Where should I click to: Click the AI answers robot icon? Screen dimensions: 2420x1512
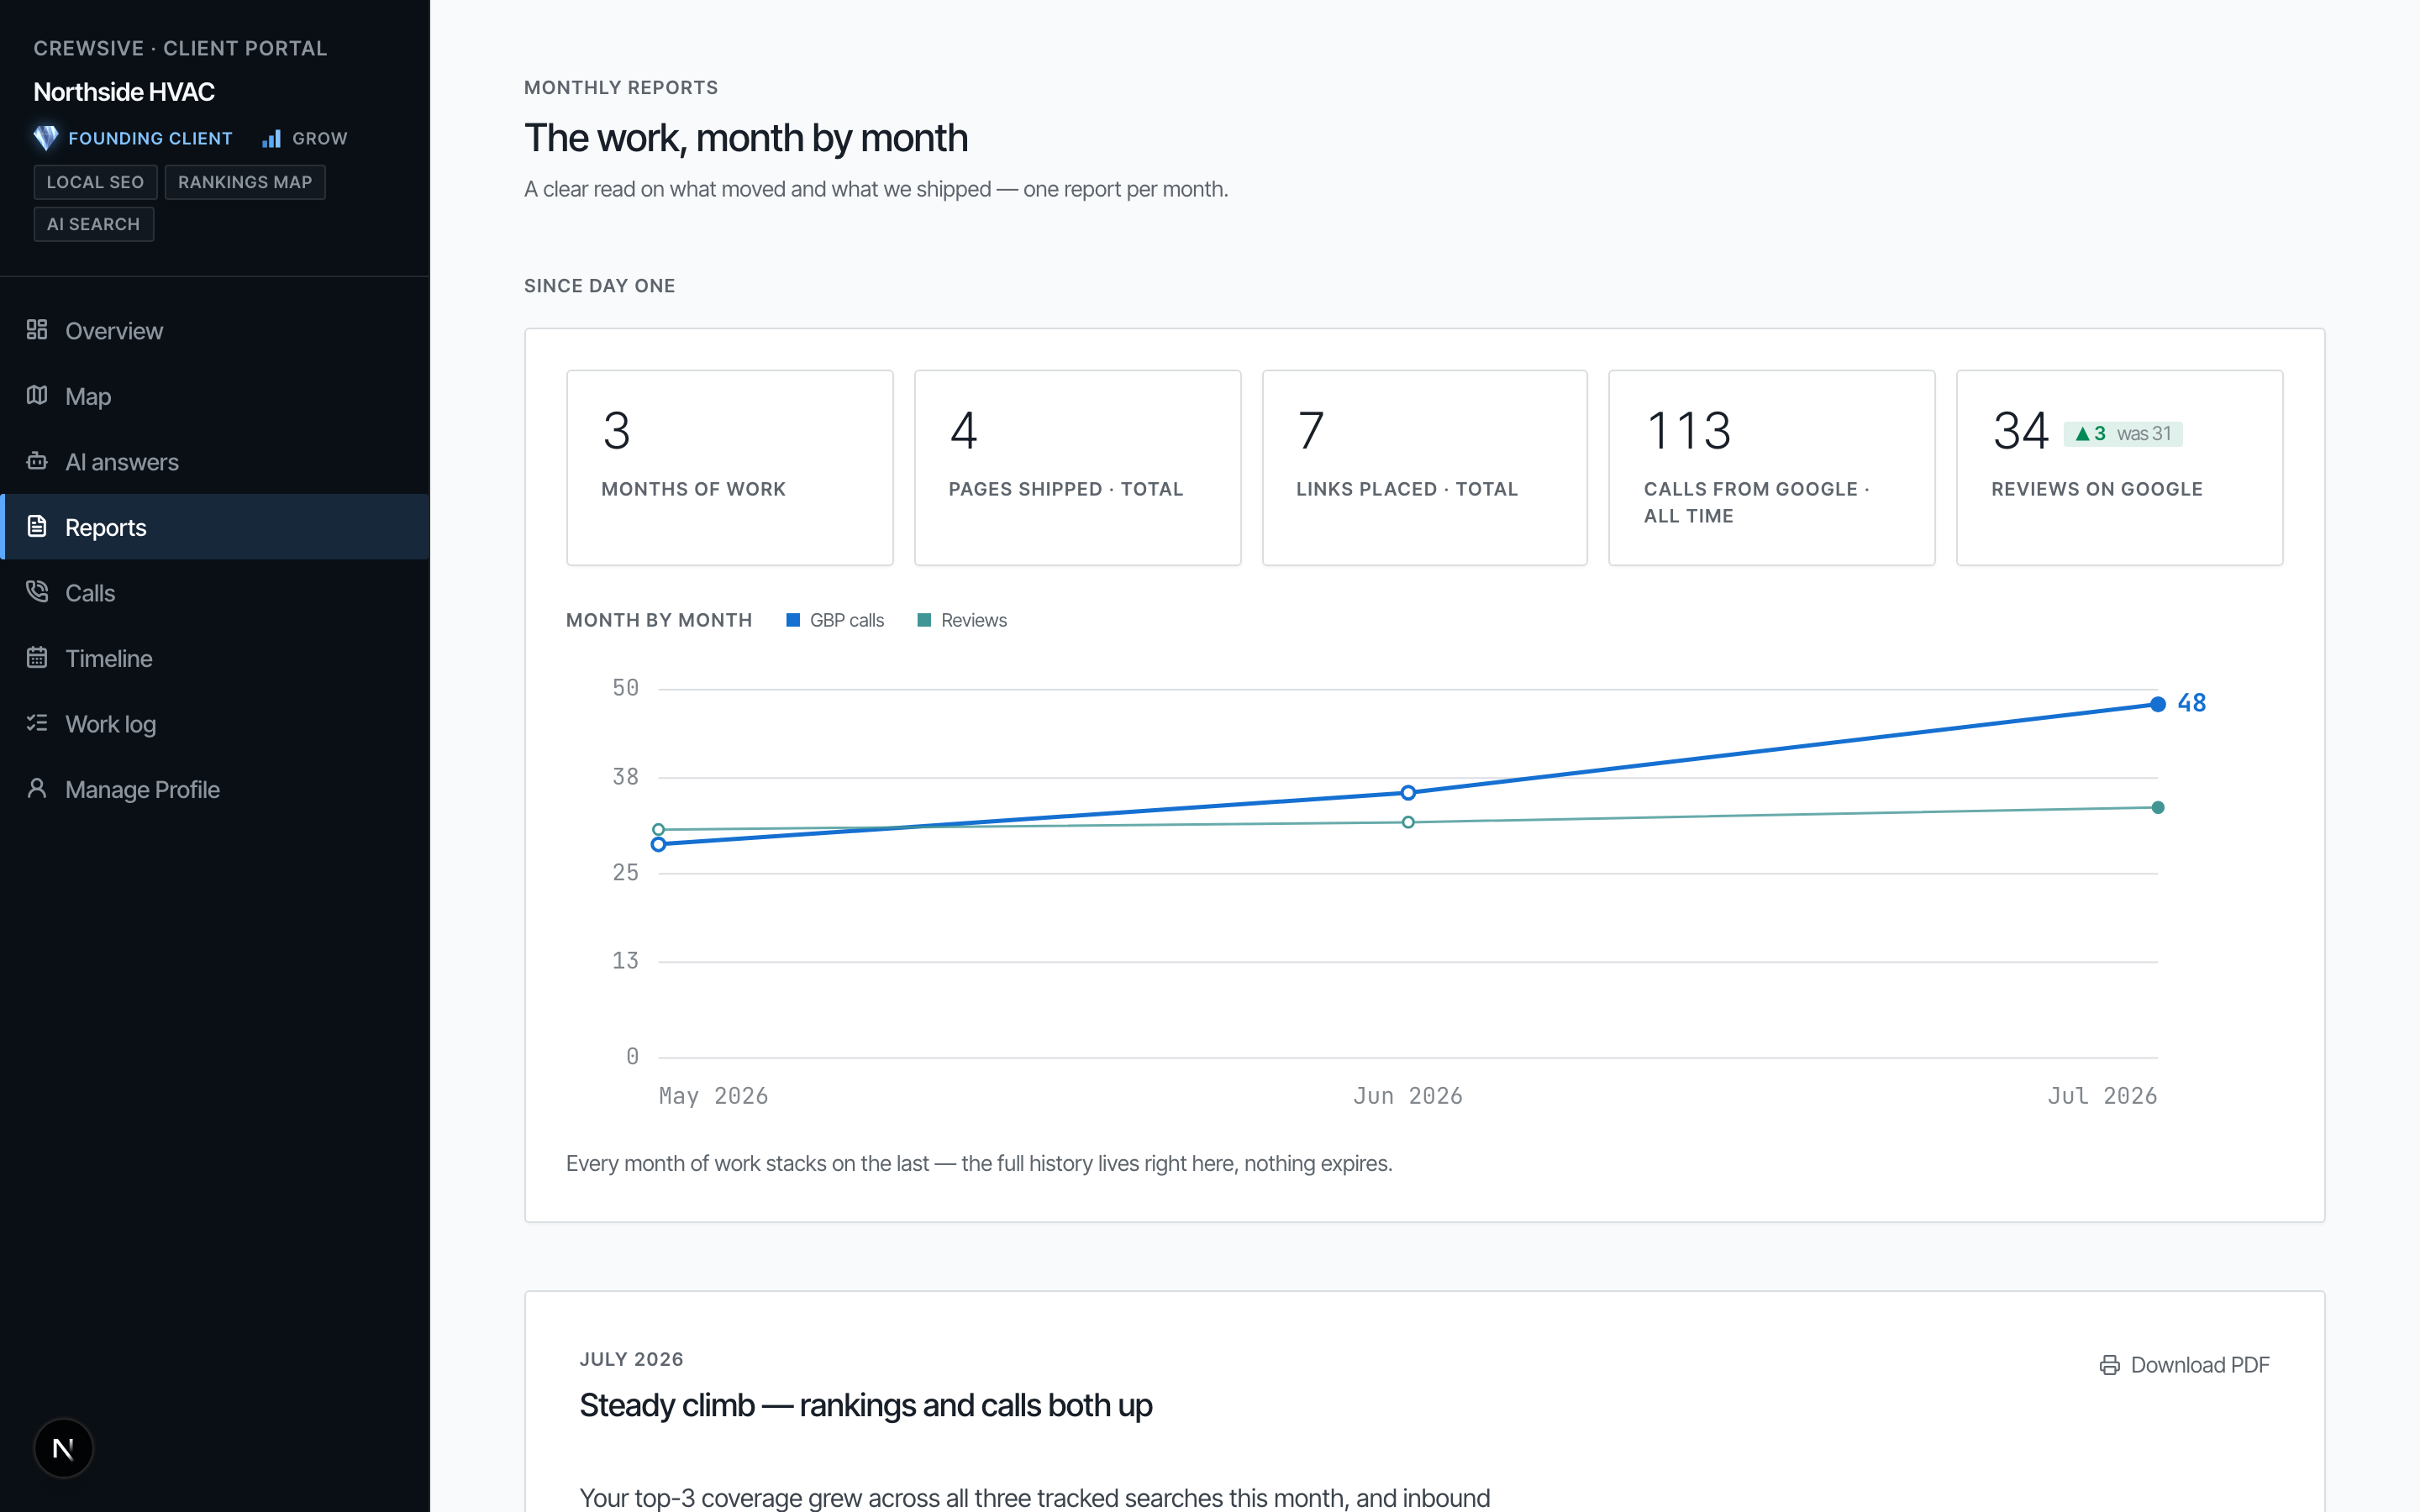point(37,461)
